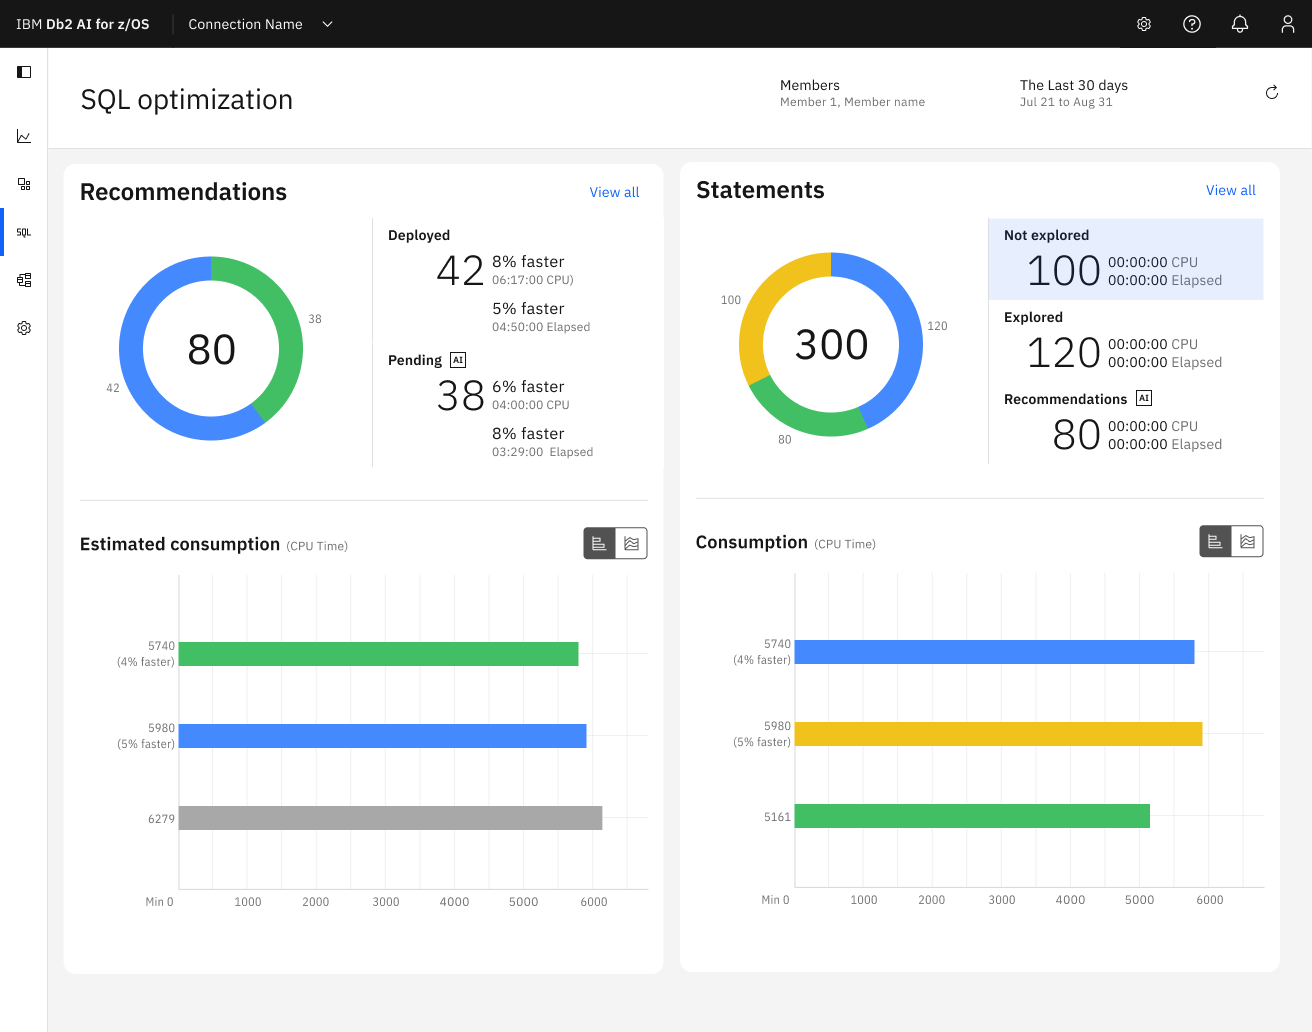
Task: Open the top bar settings gear icon
Action: tap(1144, 24)
